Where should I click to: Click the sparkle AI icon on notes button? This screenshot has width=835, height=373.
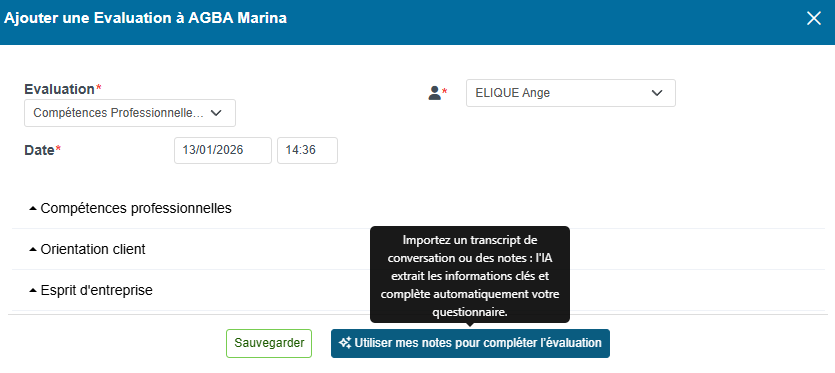[345, 343]
